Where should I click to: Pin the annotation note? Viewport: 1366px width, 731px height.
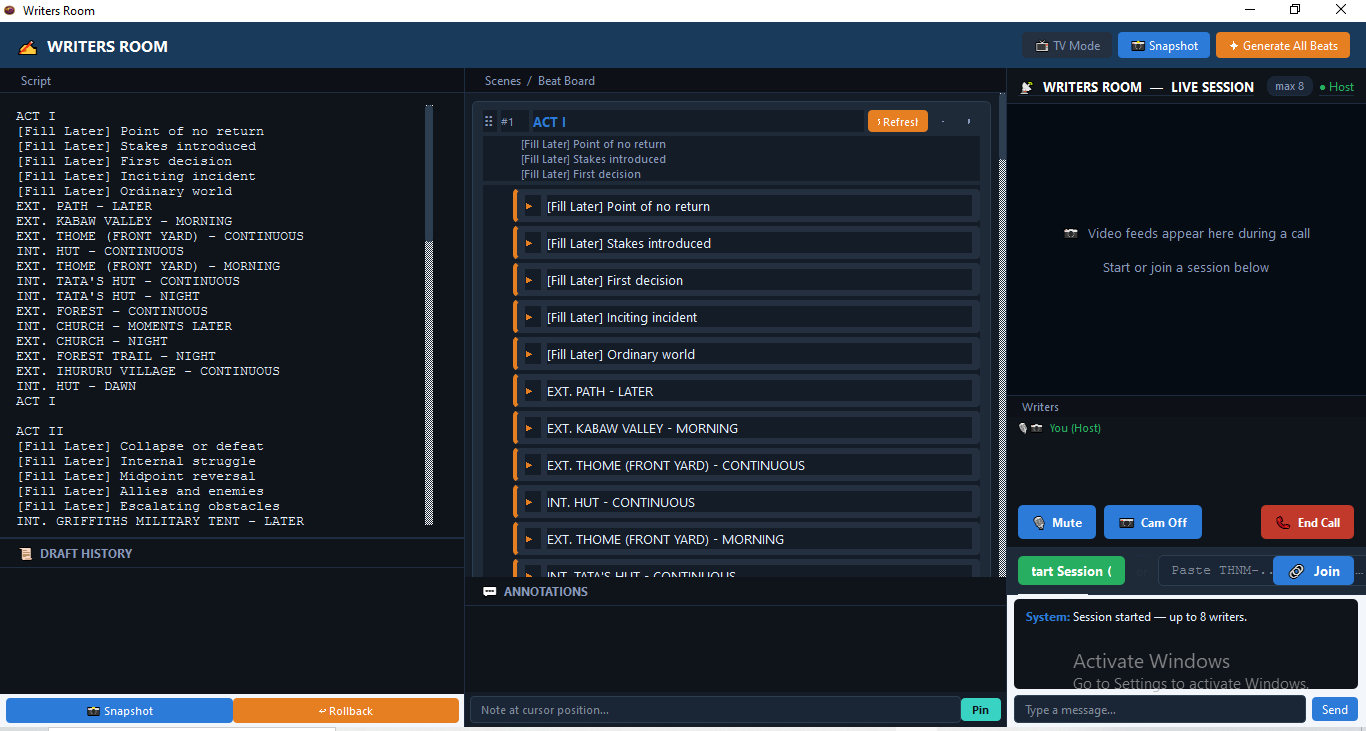coord(980,709)
